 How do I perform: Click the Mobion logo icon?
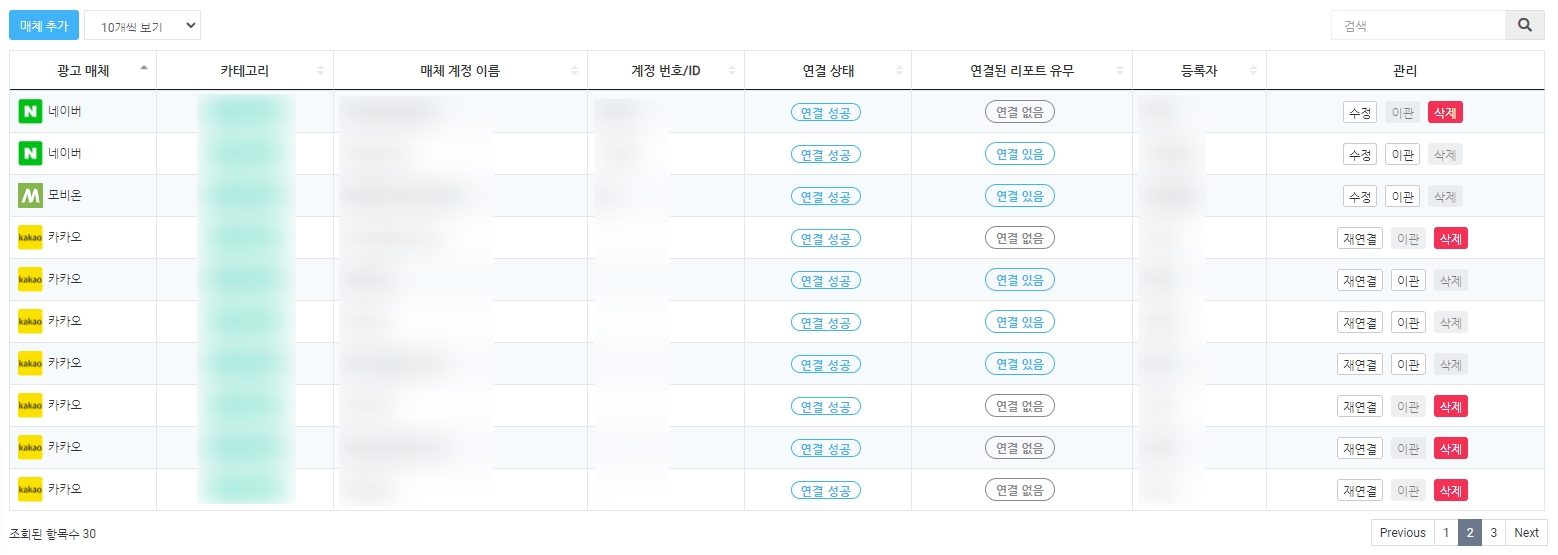[30, 196]
